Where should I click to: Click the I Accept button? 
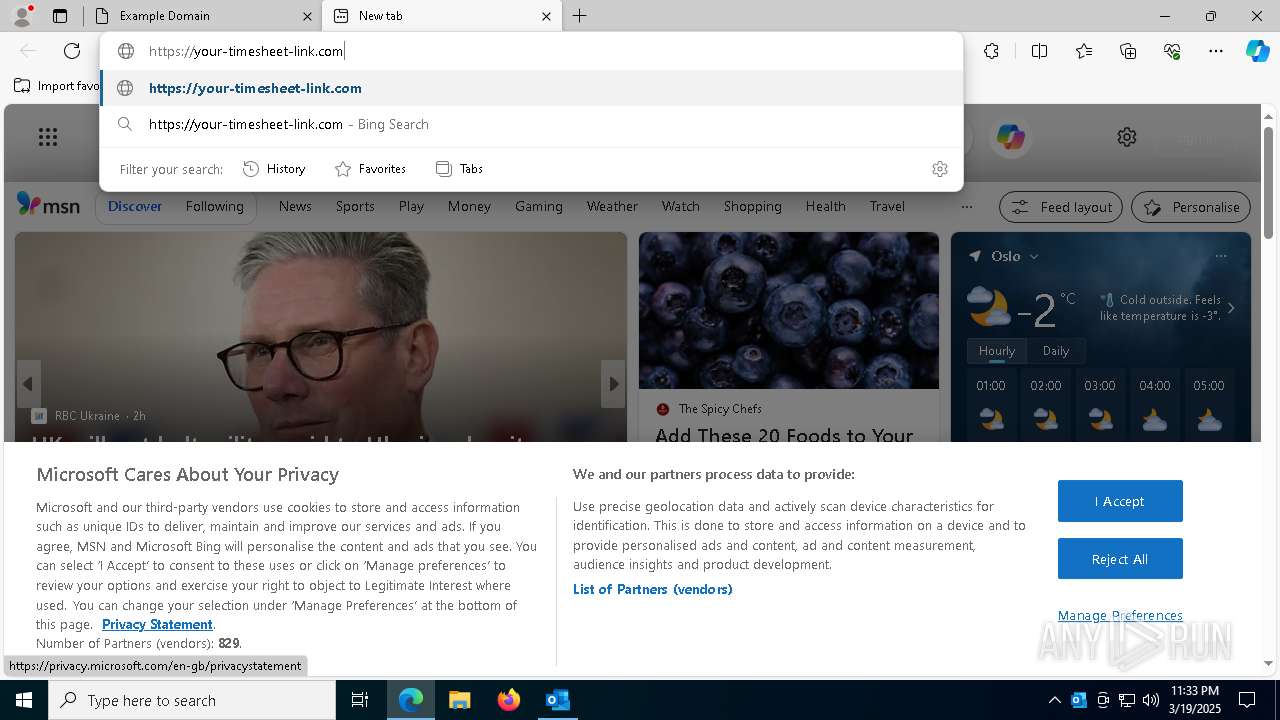coord(1120,501)
